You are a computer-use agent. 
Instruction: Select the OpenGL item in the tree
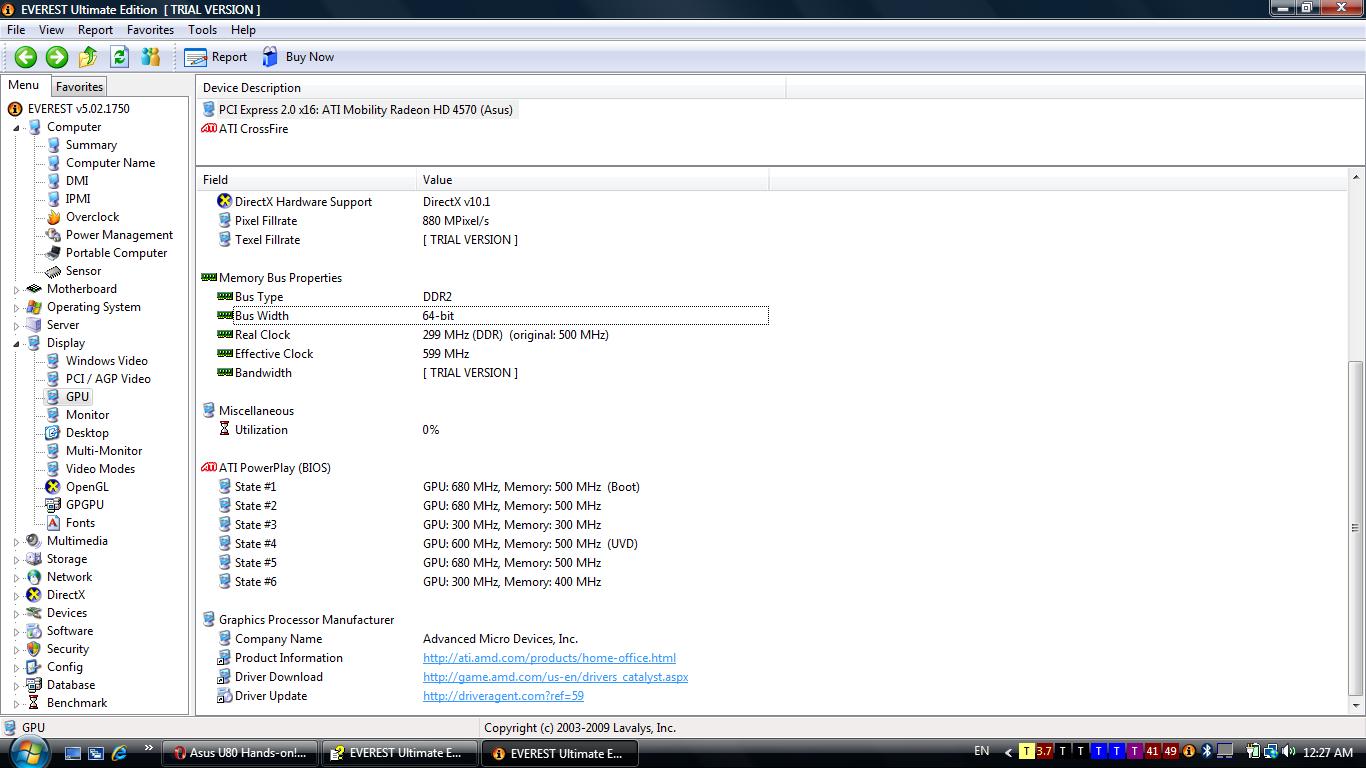87,487
